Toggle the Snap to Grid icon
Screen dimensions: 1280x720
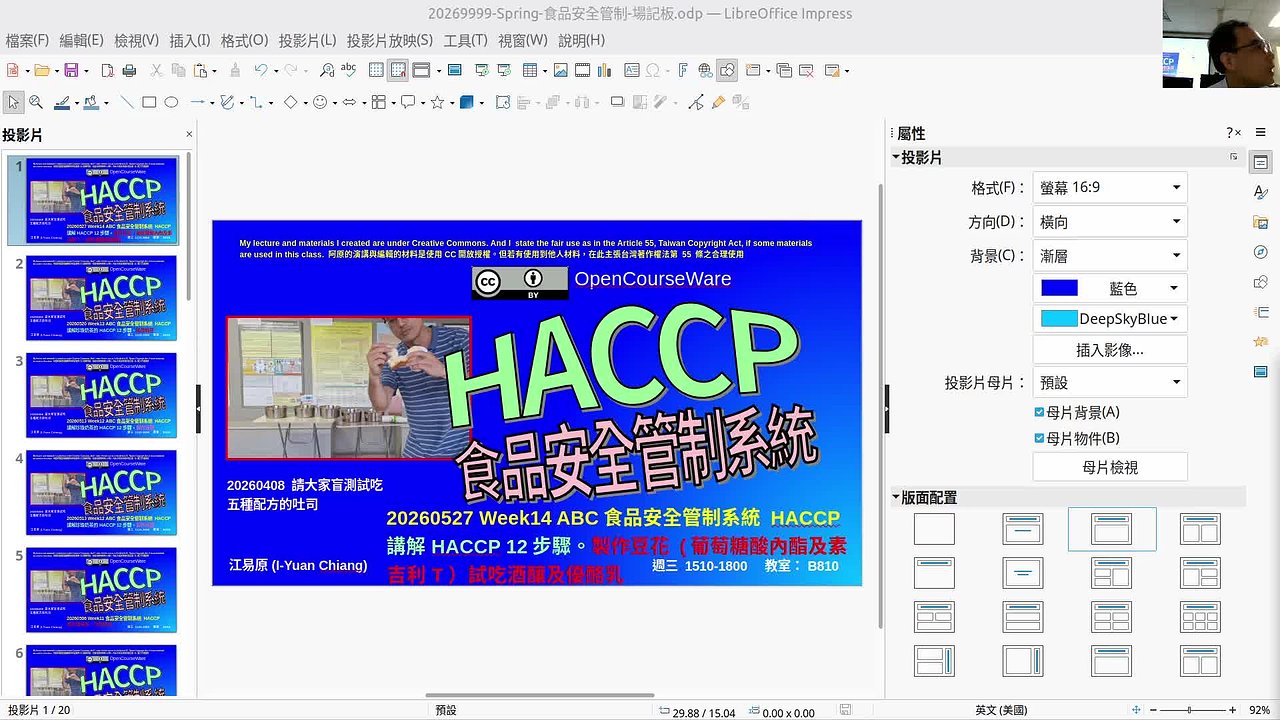coord(398,70)
